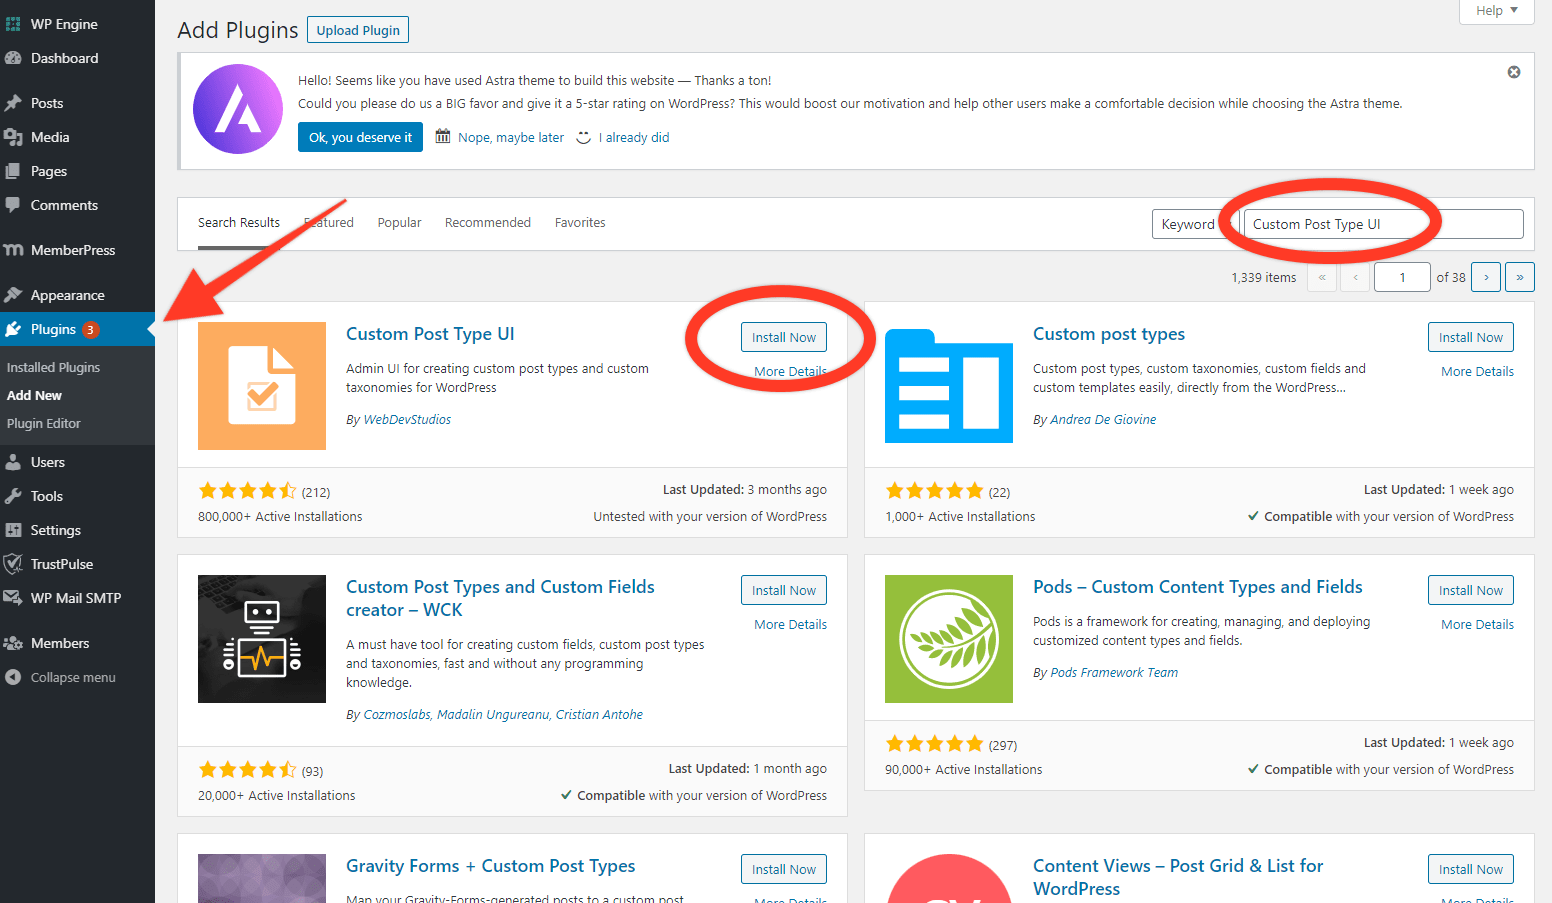Click the Collapse menu arrow icon
Screen dimensions: 1552x903
13,677
